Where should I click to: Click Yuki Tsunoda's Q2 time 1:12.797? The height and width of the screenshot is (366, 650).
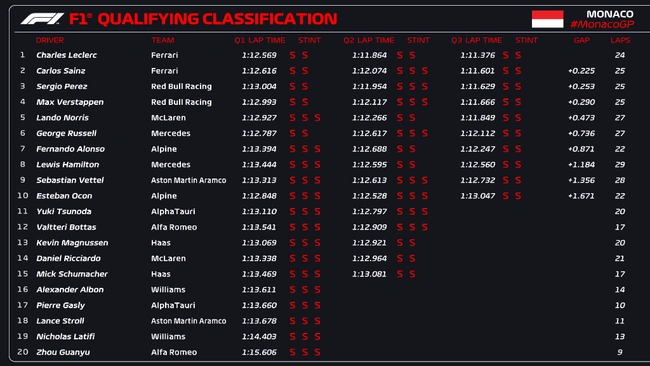(369, 211)
